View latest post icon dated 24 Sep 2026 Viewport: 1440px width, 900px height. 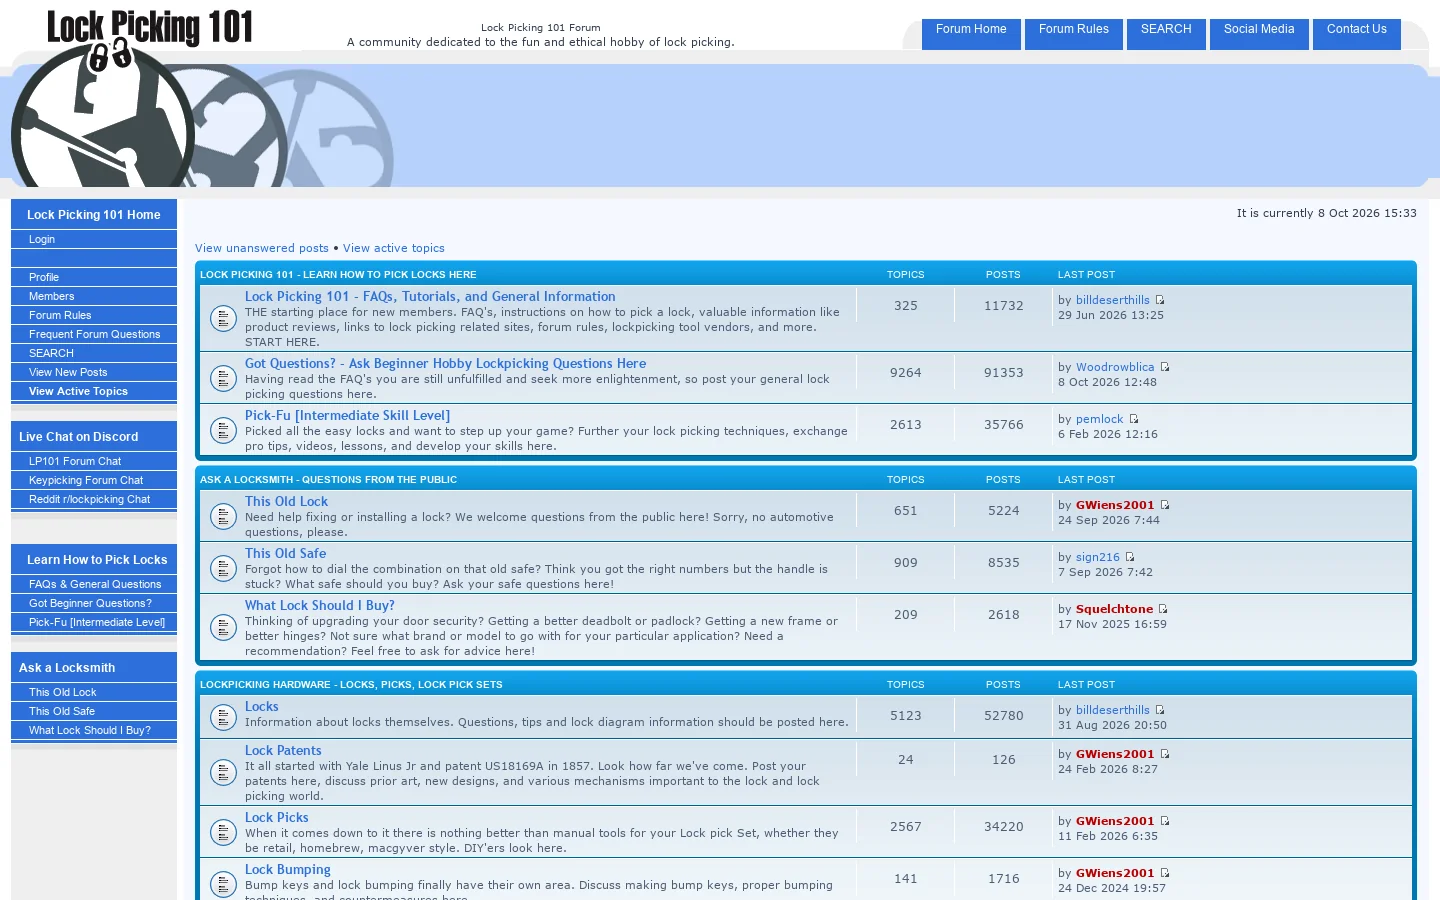click(x=1165, y=505)
